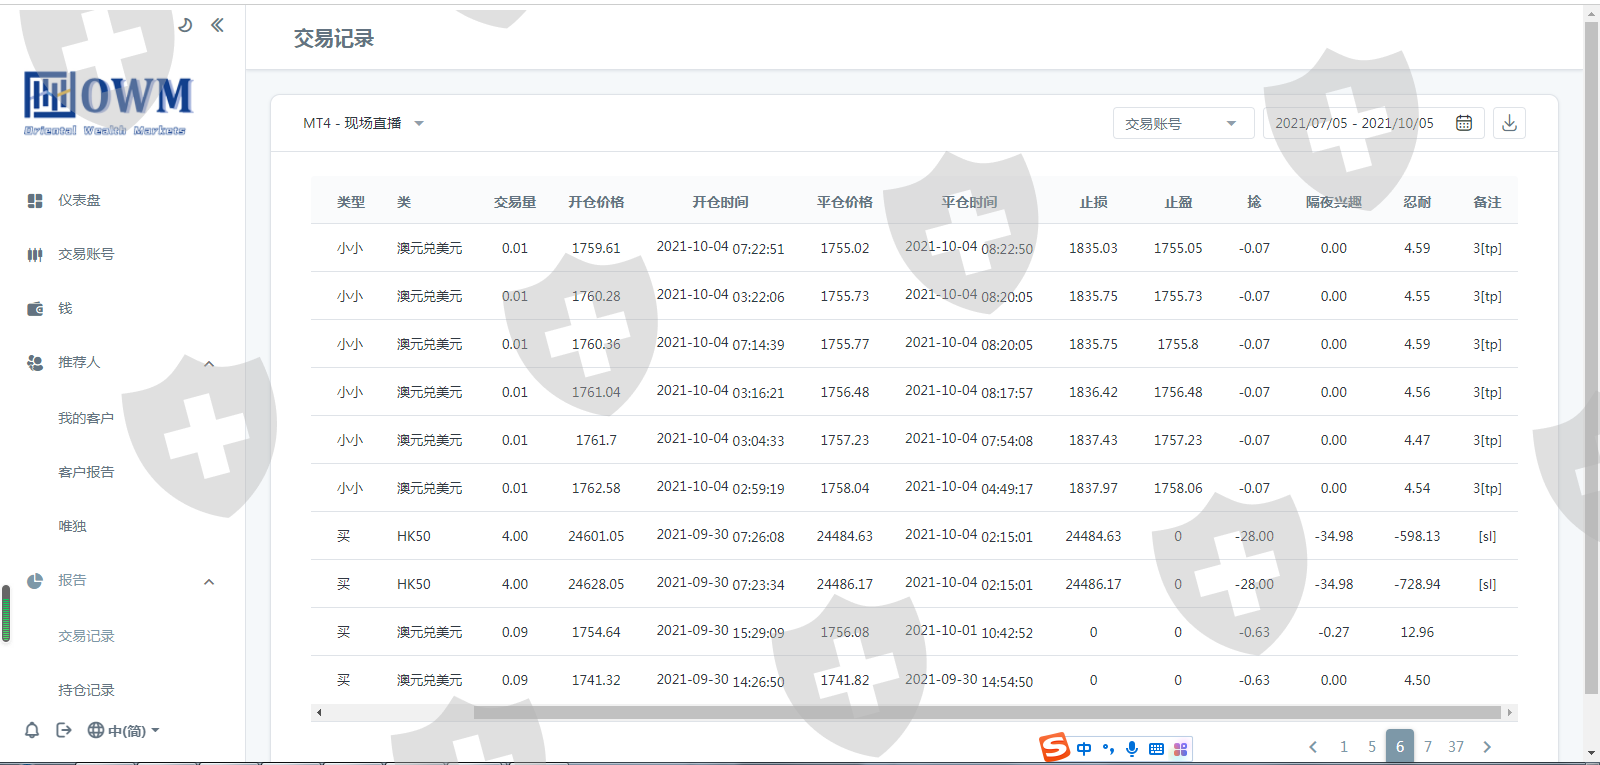1600x765 pixels.
Task: Collapse the 推荐人 sidebar section
Action: pyautogui.click(x=209, y=363)
